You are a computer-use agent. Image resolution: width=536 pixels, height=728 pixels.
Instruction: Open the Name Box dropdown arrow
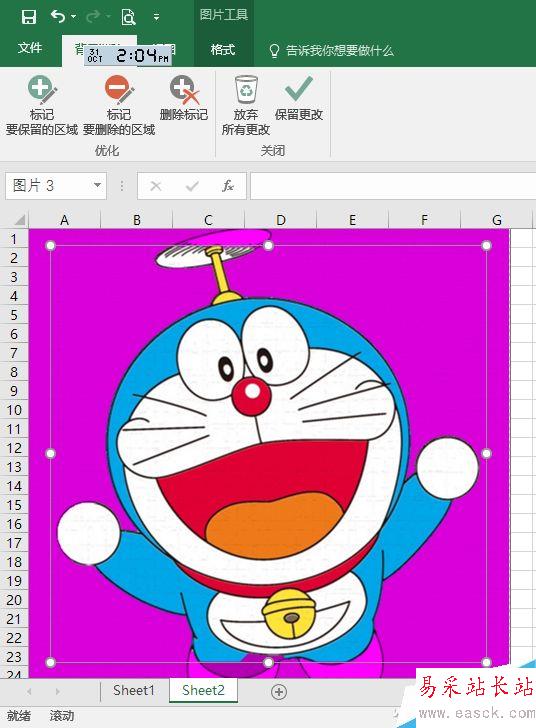(x=97, y=185)
